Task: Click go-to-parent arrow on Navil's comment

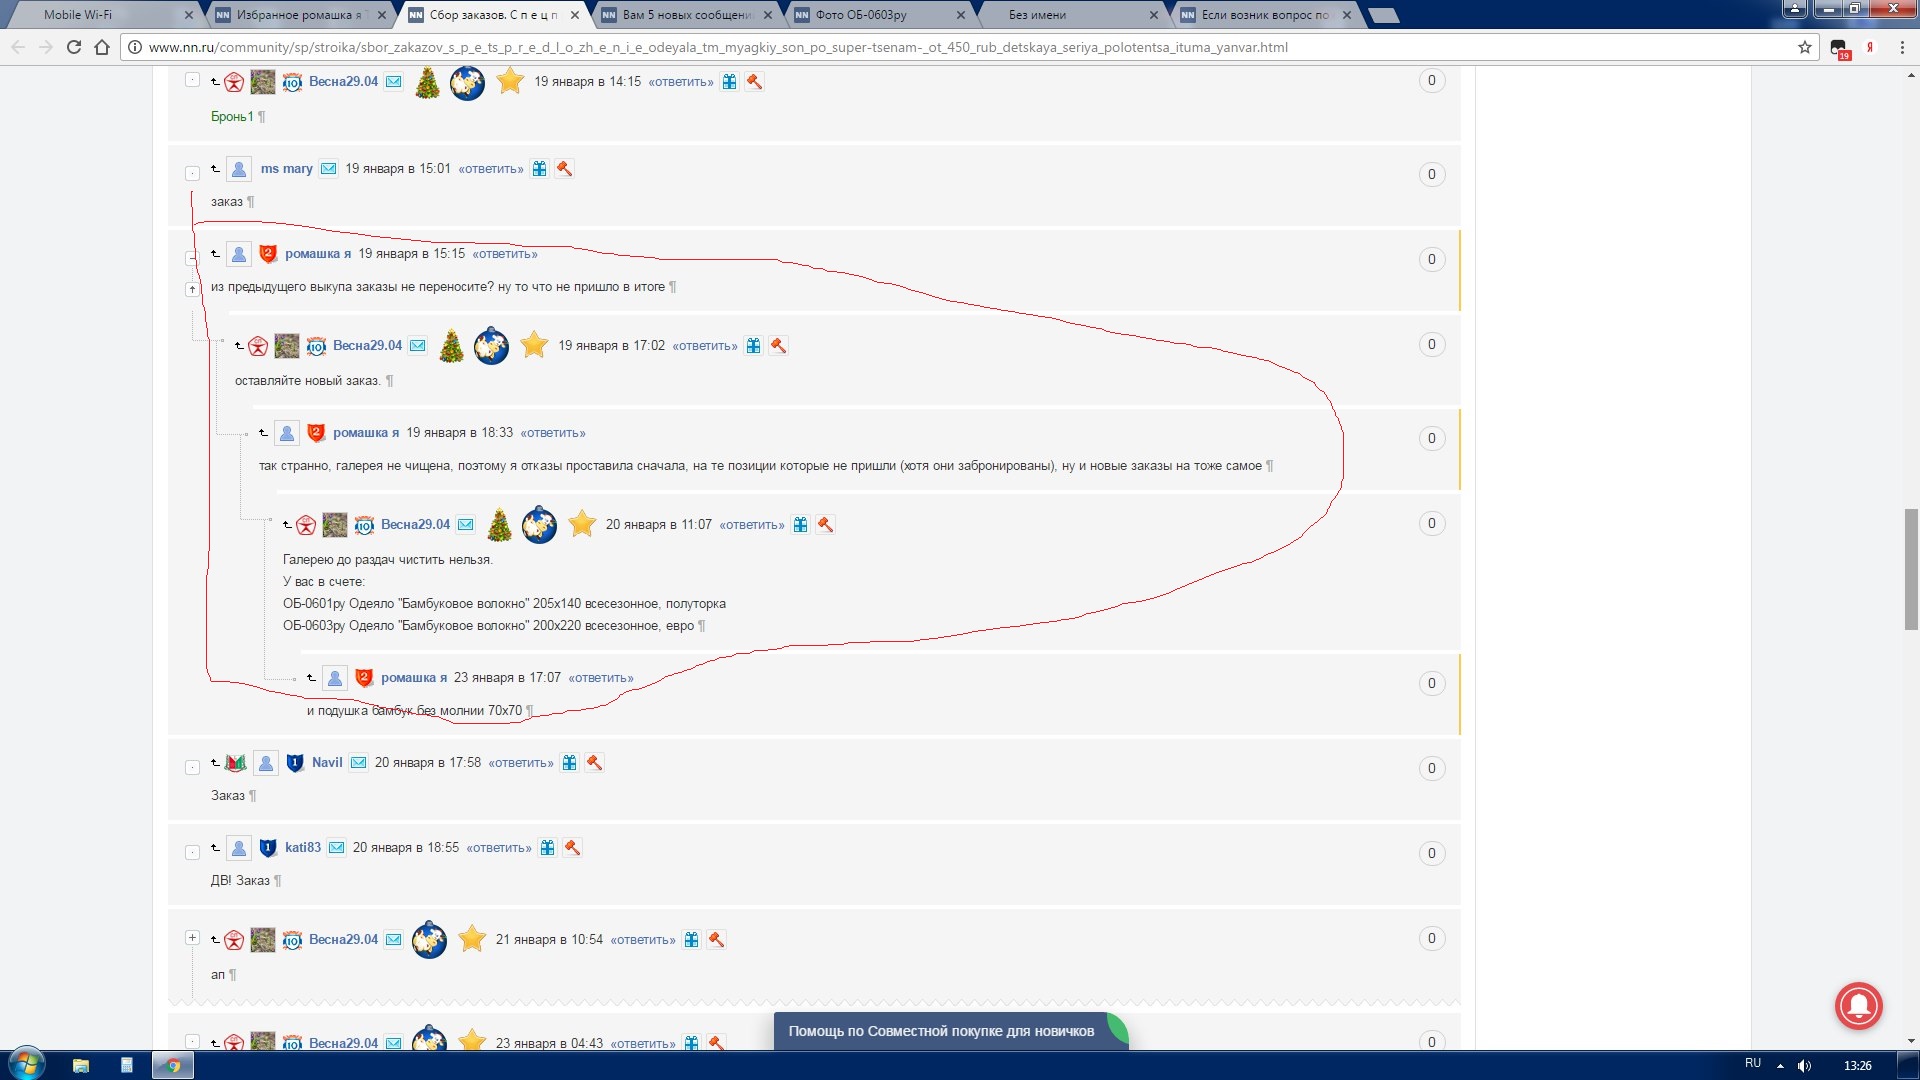Action: click(215, 763)
